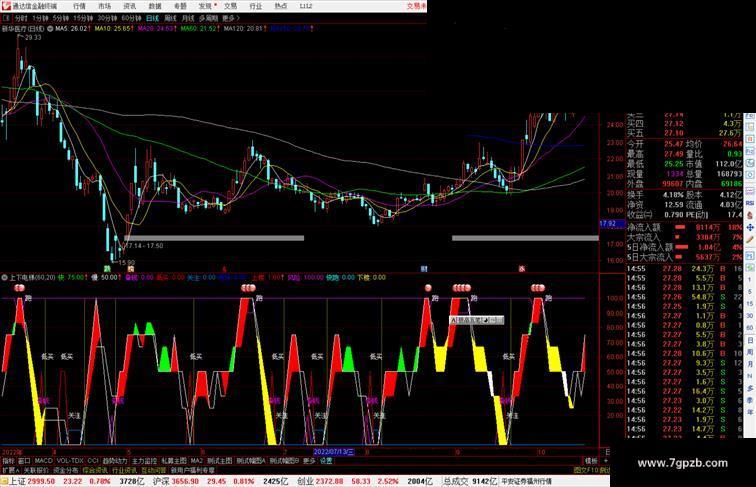Screen dimensions: 756x487
Task: Switch chart to 分时 period
Action: tap(21, 18)
